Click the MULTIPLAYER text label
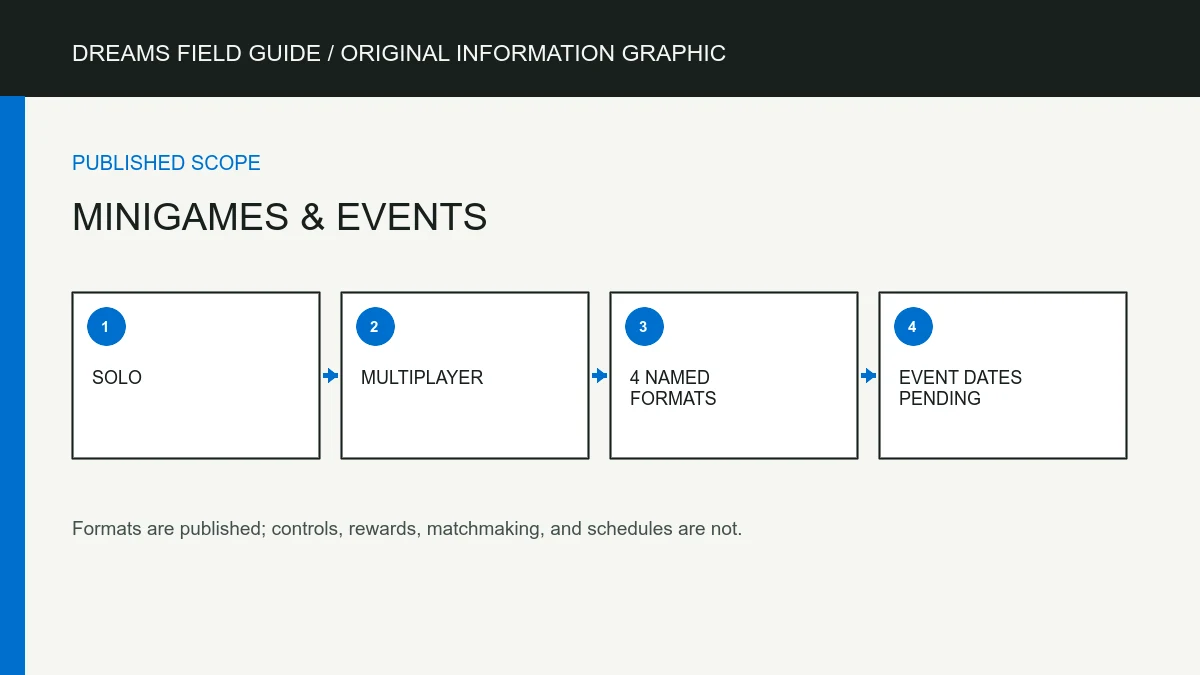1200x675 pixels. click(422, 378)
